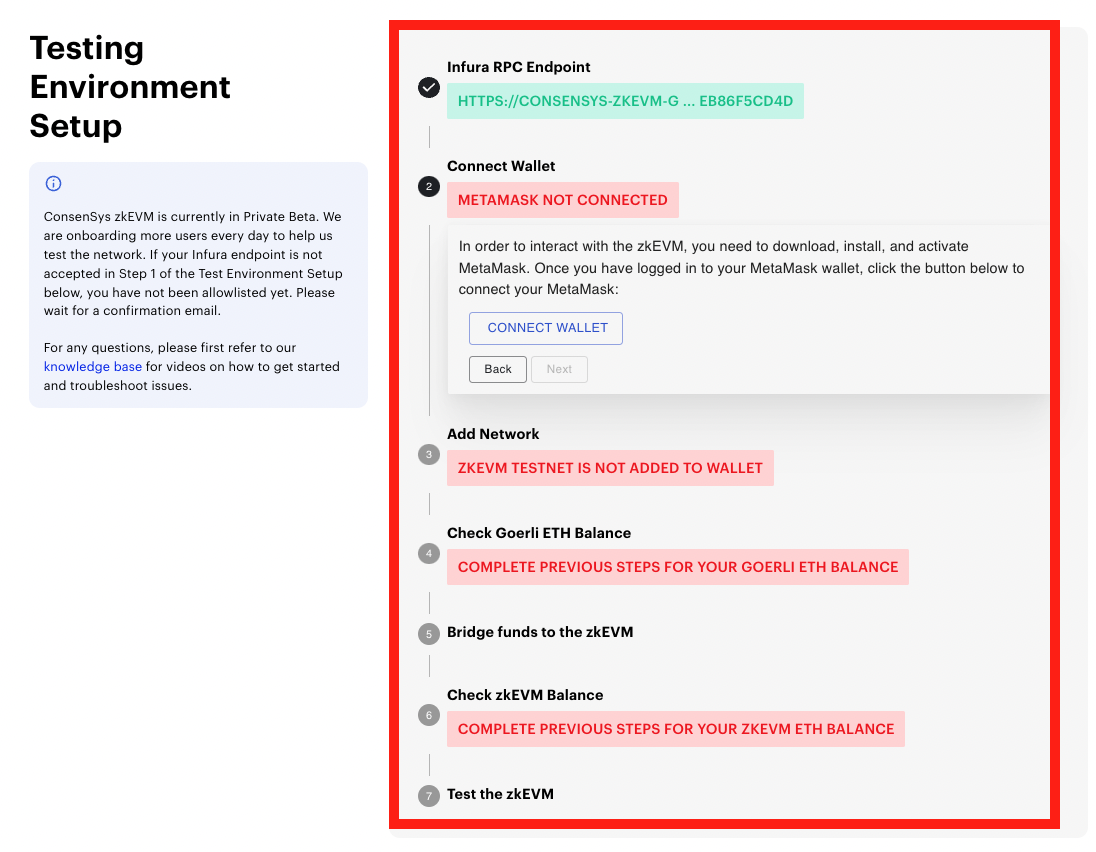Click the disabled Next button
This screenshot has width=1096, height=852.
click(559, 369)
